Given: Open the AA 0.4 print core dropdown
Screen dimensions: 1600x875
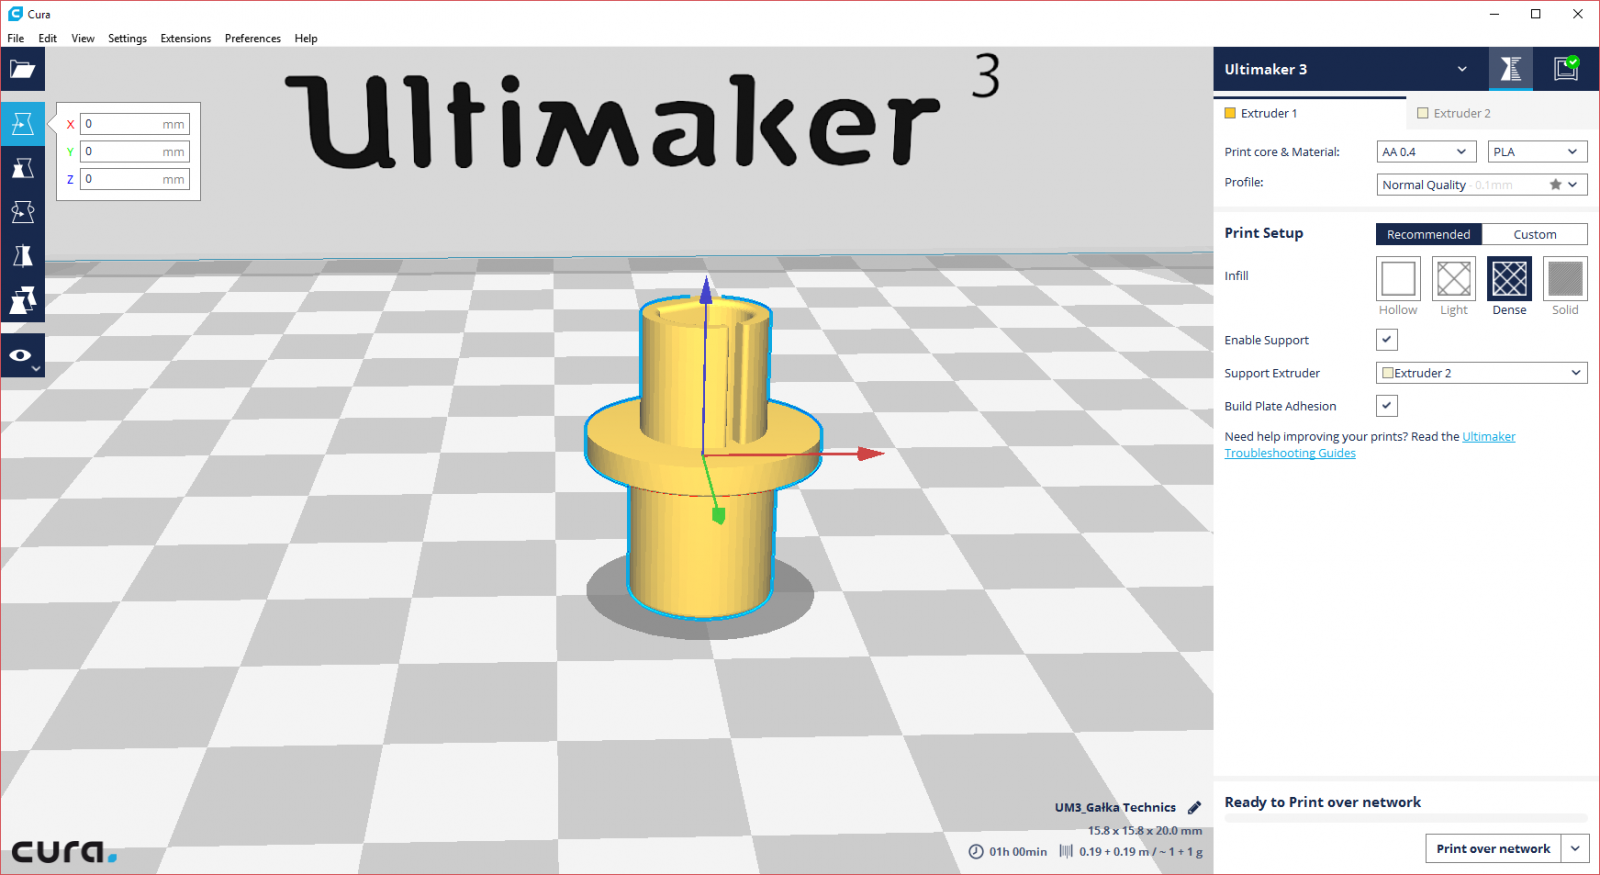Looking at the screenshot, I should pyautogui.click(x=1426, y=152).
